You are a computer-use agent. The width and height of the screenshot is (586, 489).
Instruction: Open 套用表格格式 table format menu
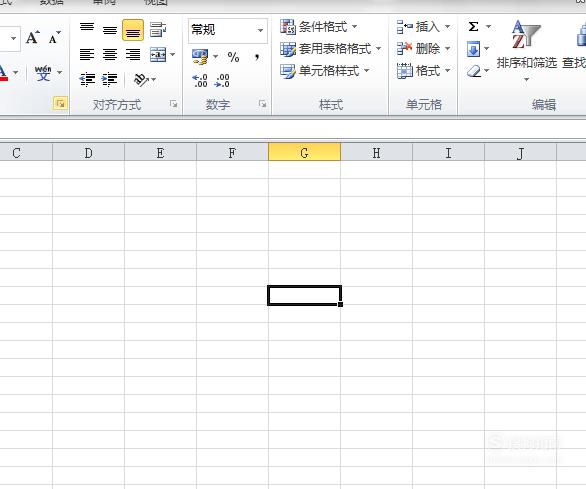pos(330,49)
